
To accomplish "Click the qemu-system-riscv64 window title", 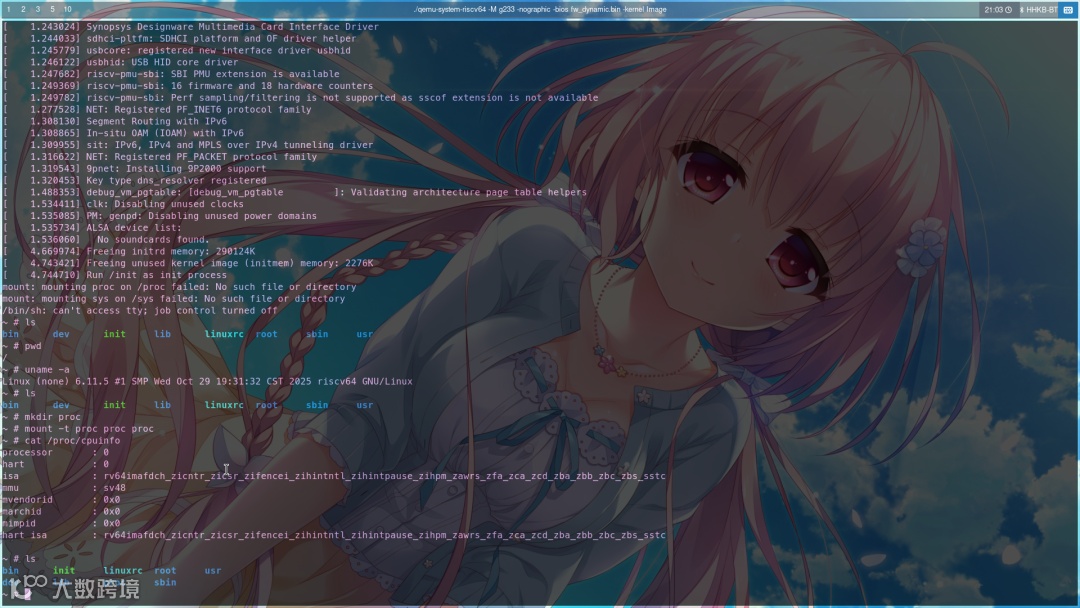I will pyautogui.click(x=539, y=10).
